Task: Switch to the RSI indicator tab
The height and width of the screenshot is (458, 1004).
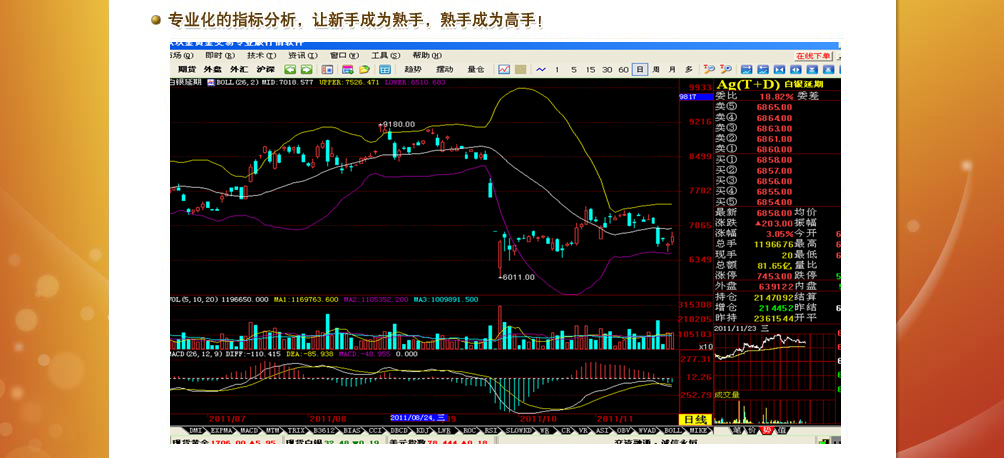Action: [x=490, y=430]
